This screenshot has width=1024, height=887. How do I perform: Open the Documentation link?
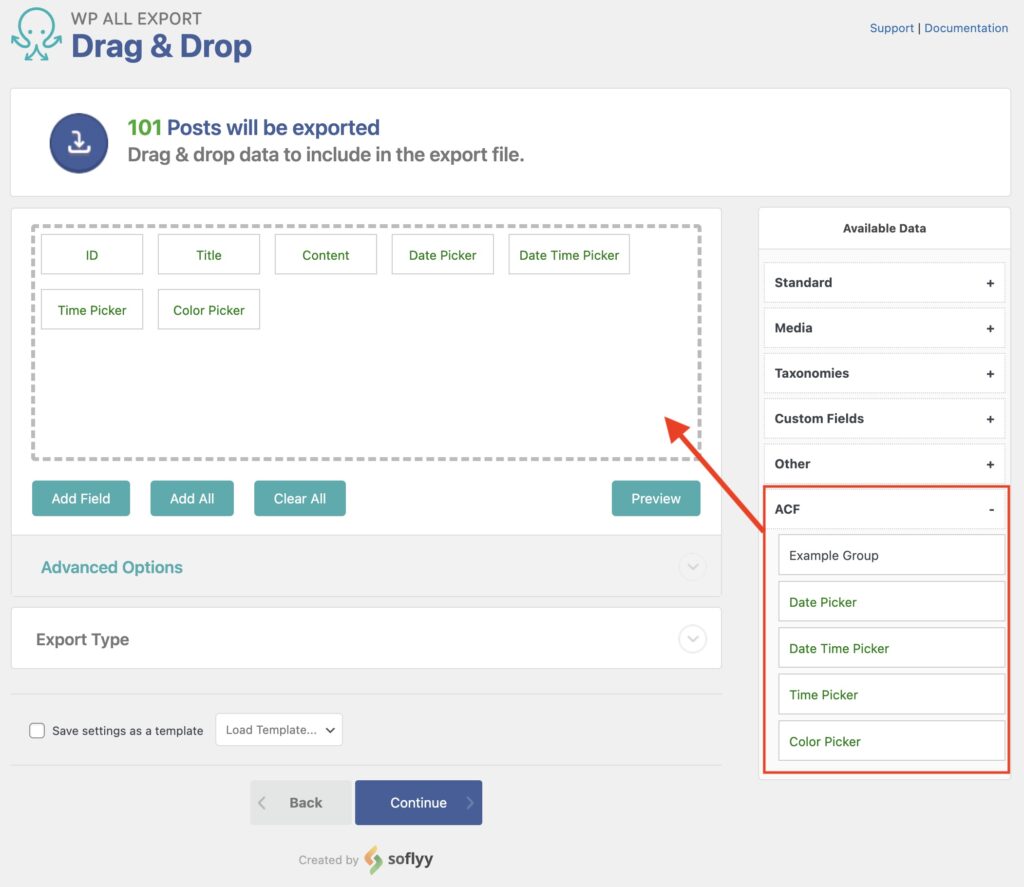966,28
